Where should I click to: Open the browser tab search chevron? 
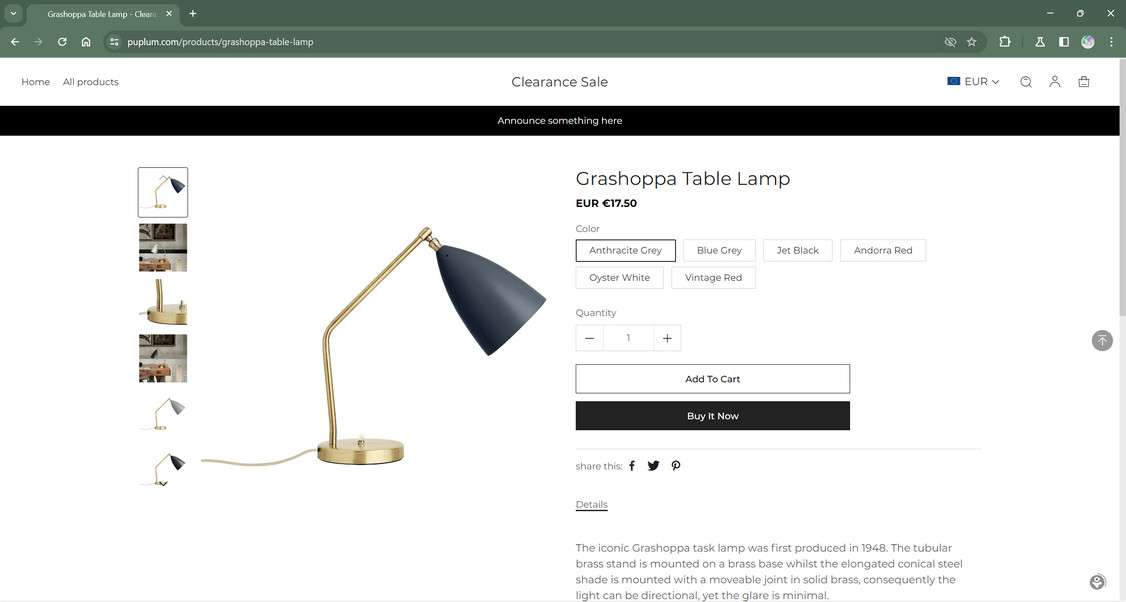coord(13,14)
